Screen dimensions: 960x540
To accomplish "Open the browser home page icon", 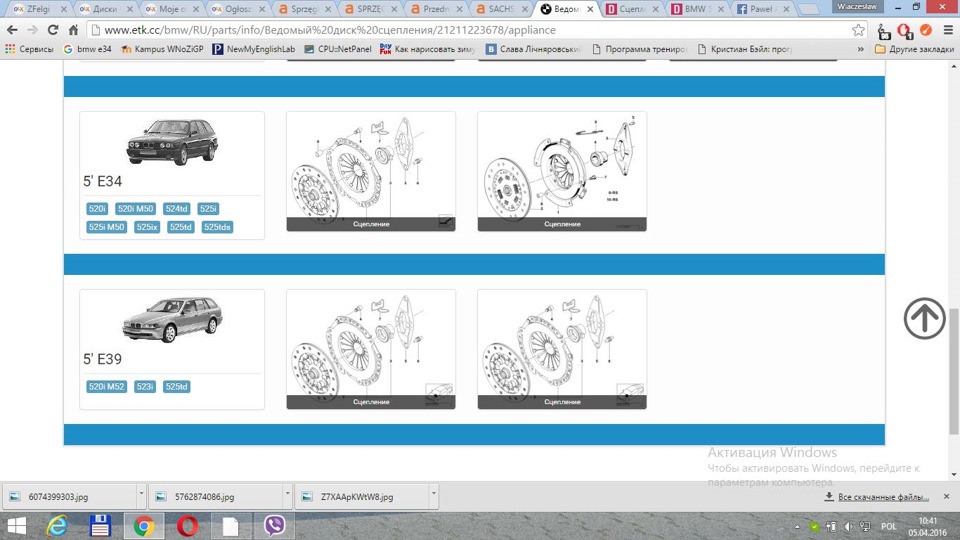I will (73, 29).
